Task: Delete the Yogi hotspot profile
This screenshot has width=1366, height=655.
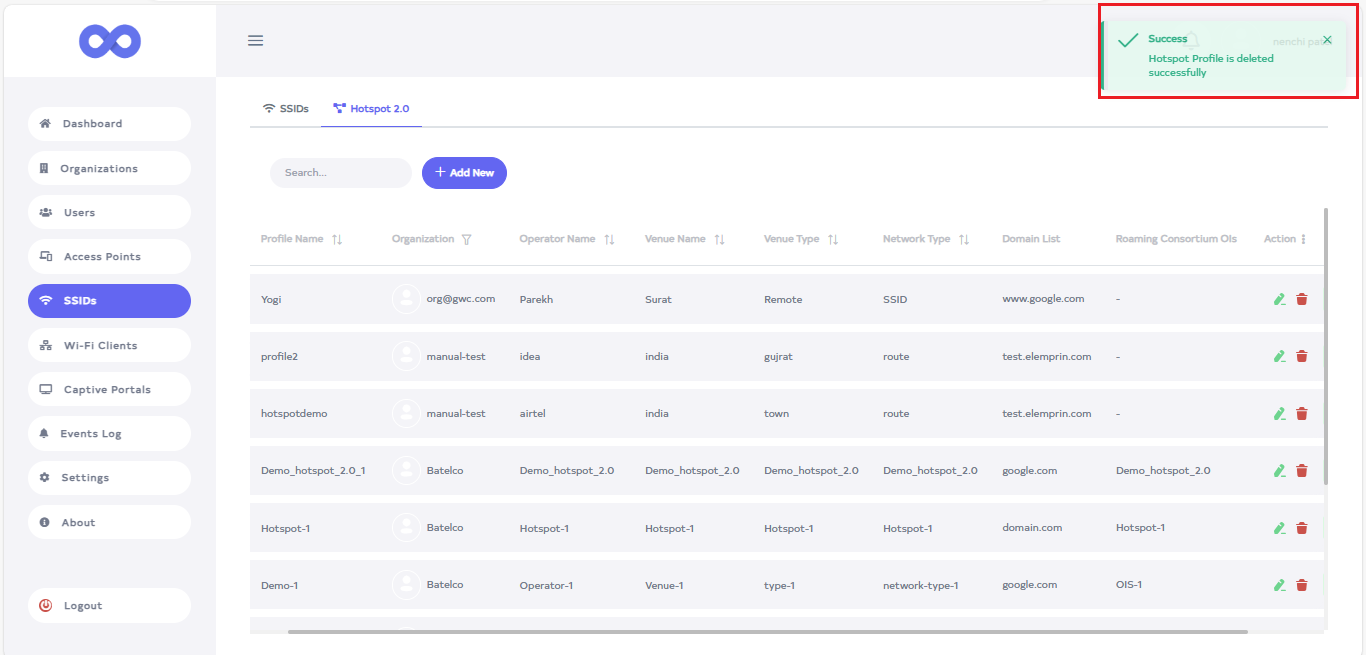Action: coord(1301,299)
